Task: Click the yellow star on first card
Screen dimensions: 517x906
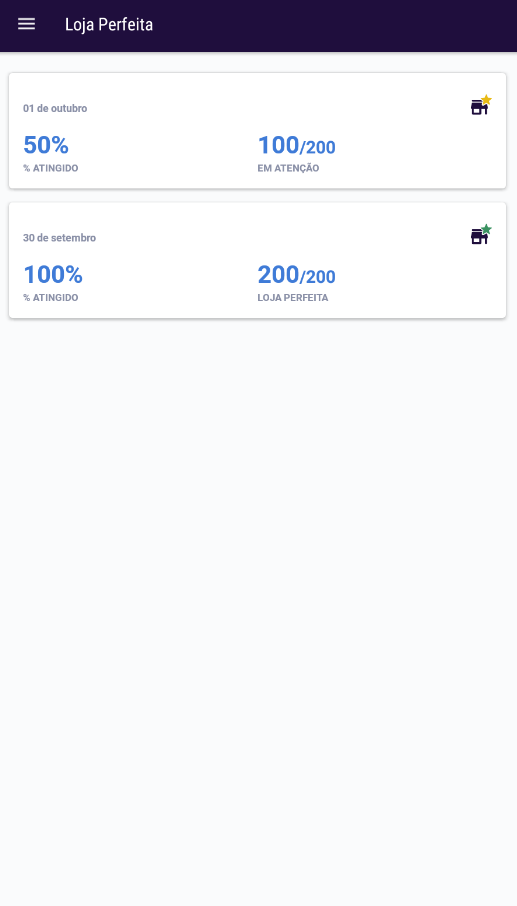Action: [x=486, y=99]
